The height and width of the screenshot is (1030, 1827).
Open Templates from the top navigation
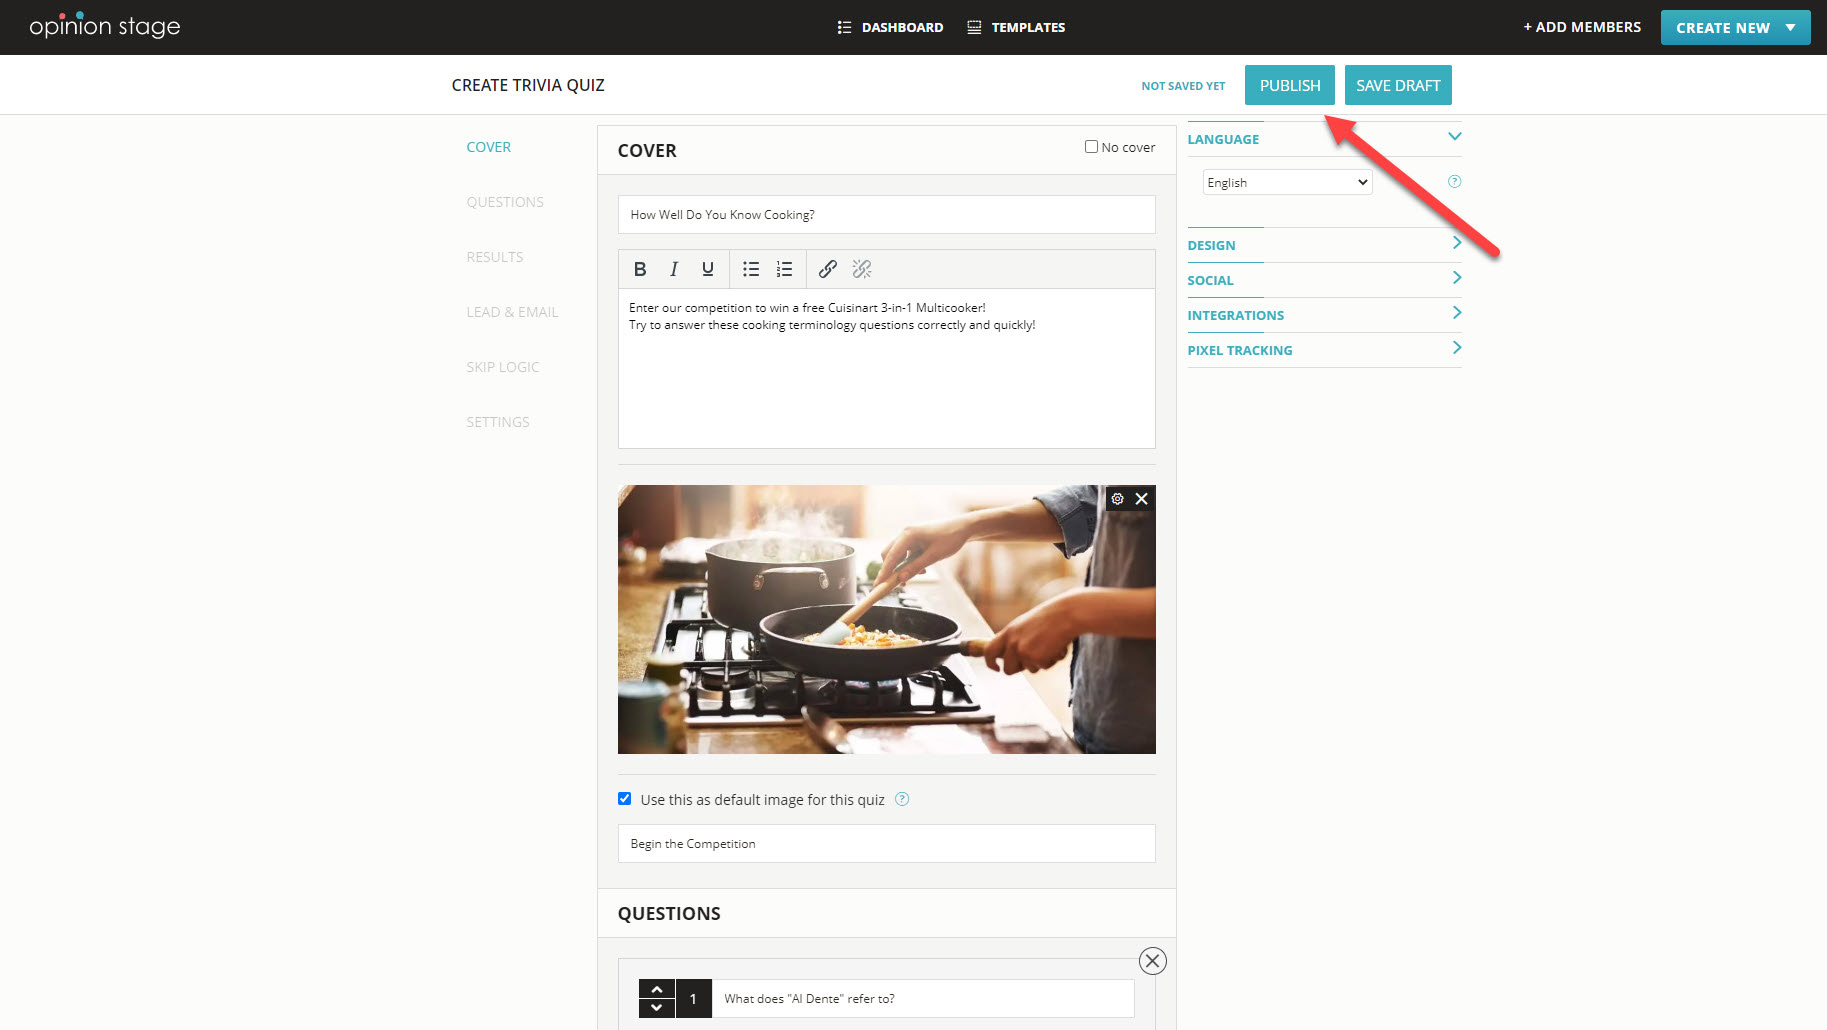click(x=1016, y=28)
